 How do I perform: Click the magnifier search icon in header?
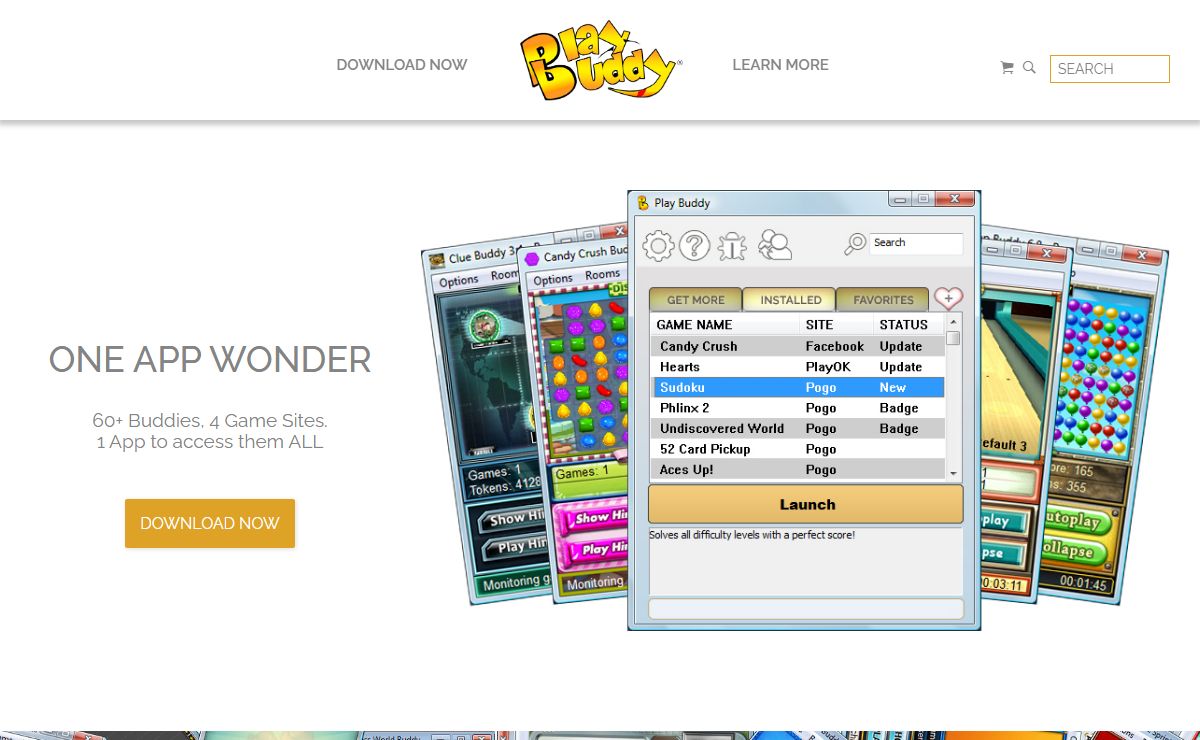[x=1029, y=68]
